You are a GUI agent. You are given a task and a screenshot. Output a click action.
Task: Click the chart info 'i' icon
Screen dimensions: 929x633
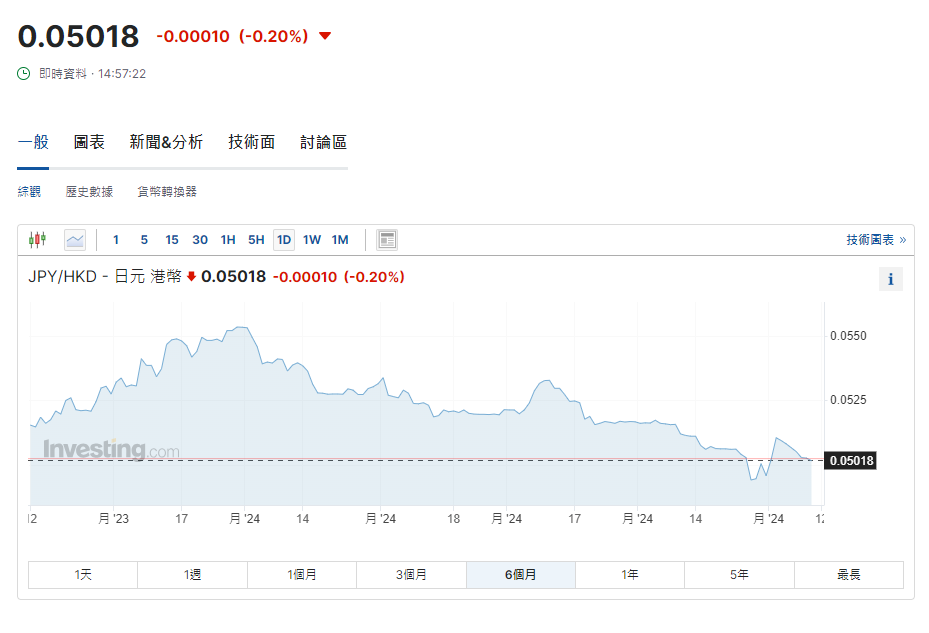pyautogui.click(x=891, y=280)
